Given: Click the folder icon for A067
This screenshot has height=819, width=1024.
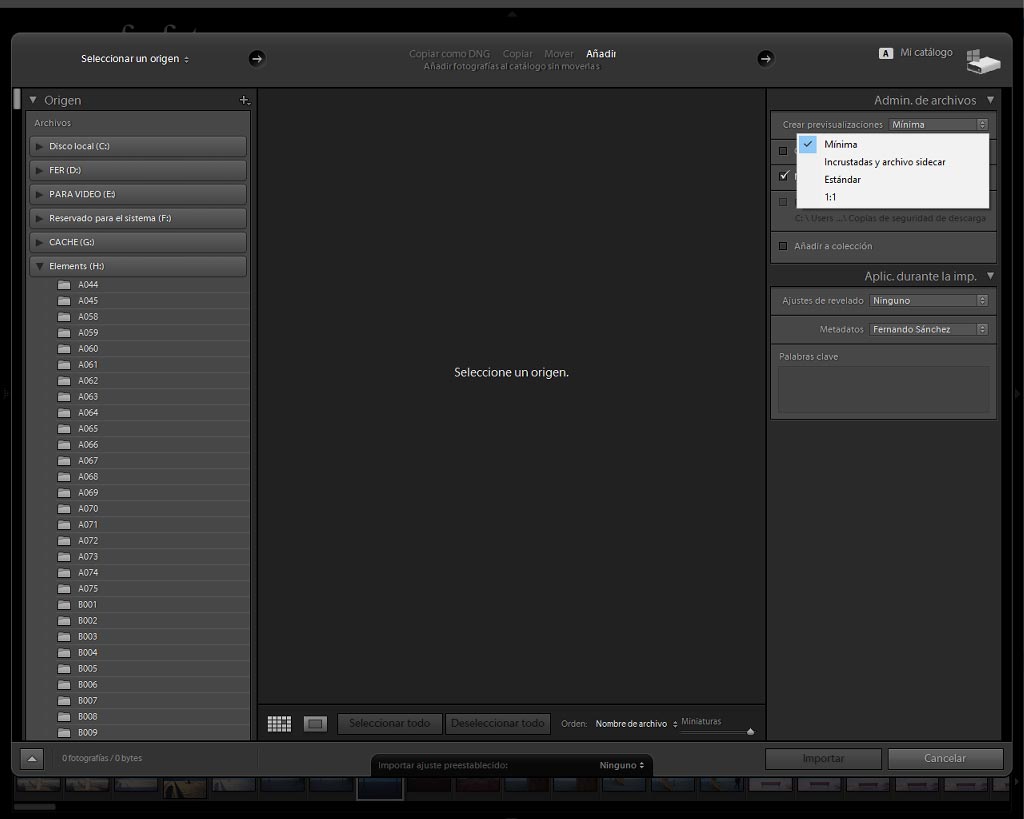Looking at the screenshot, I should coord(64,460).
